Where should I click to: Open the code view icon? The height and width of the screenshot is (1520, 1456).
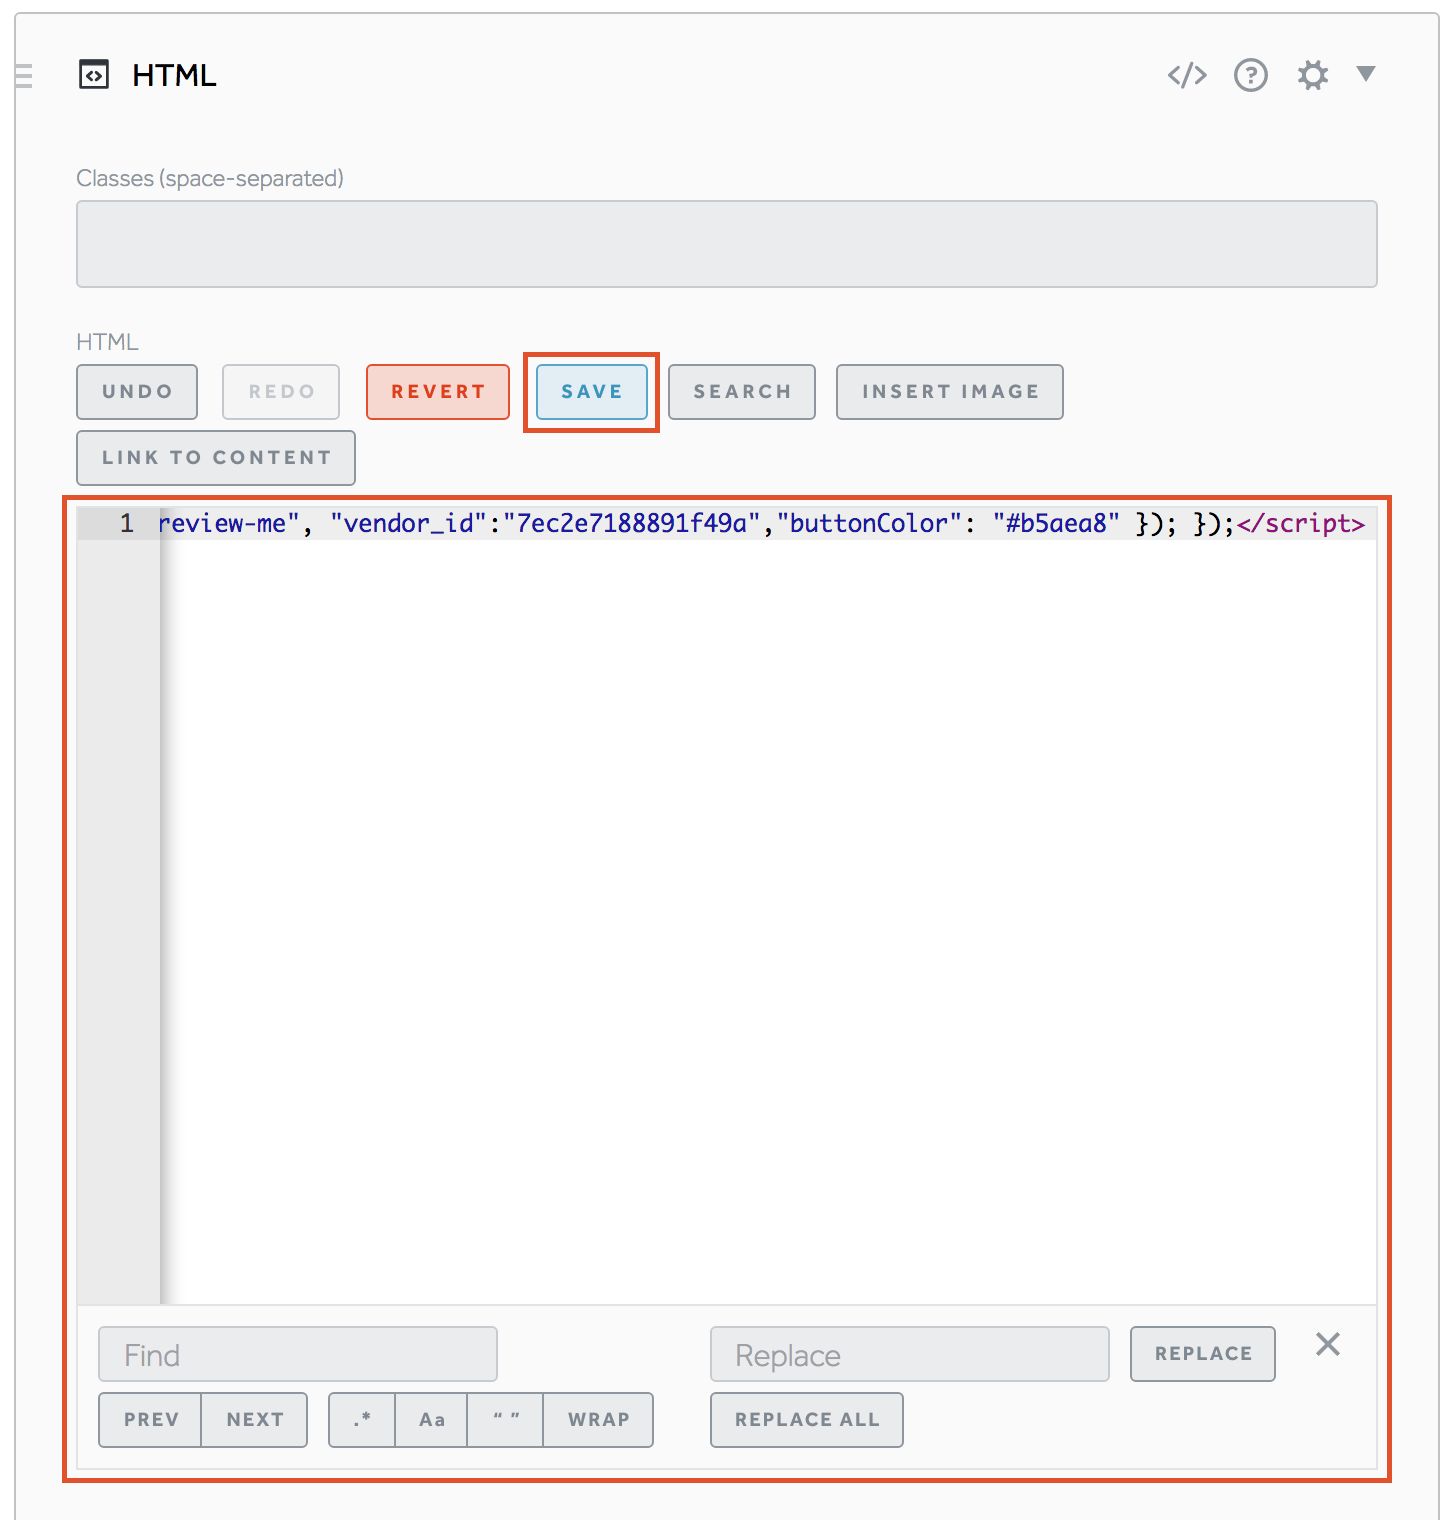tap(1187, 75)
